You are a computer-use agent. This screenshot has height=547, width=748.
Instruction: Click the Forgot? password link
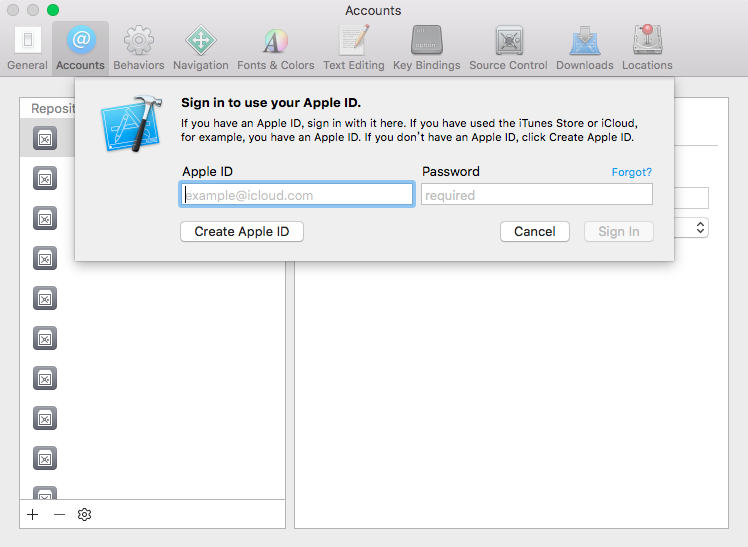(631, 172)
